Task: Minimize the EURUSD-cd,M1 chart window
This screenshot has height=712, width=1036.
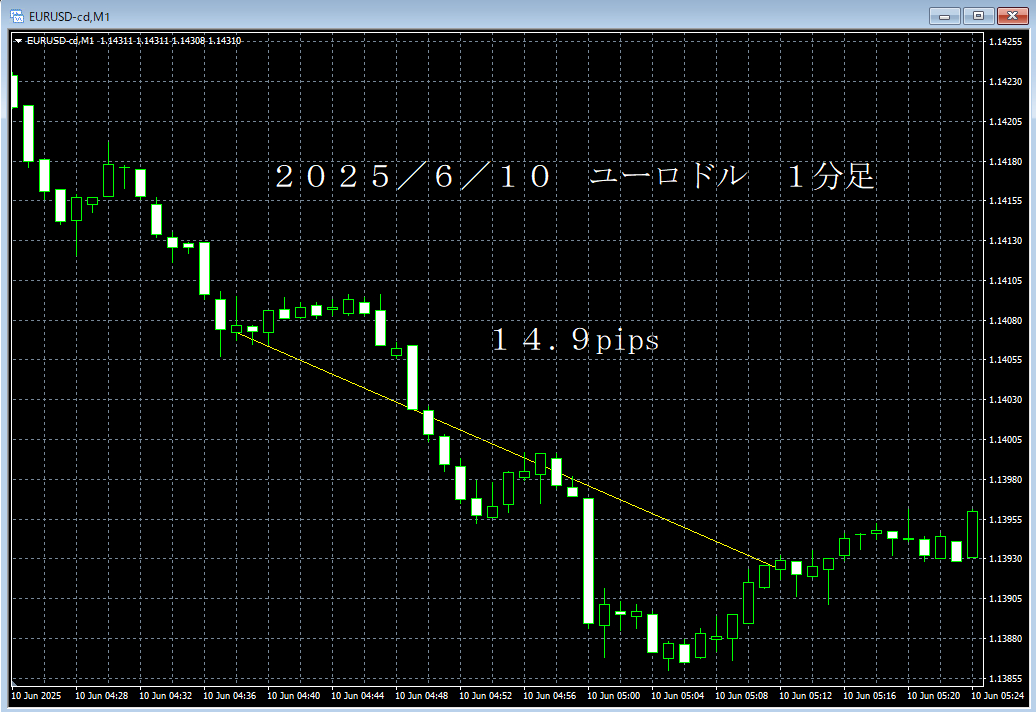Action: click(944, 16)
